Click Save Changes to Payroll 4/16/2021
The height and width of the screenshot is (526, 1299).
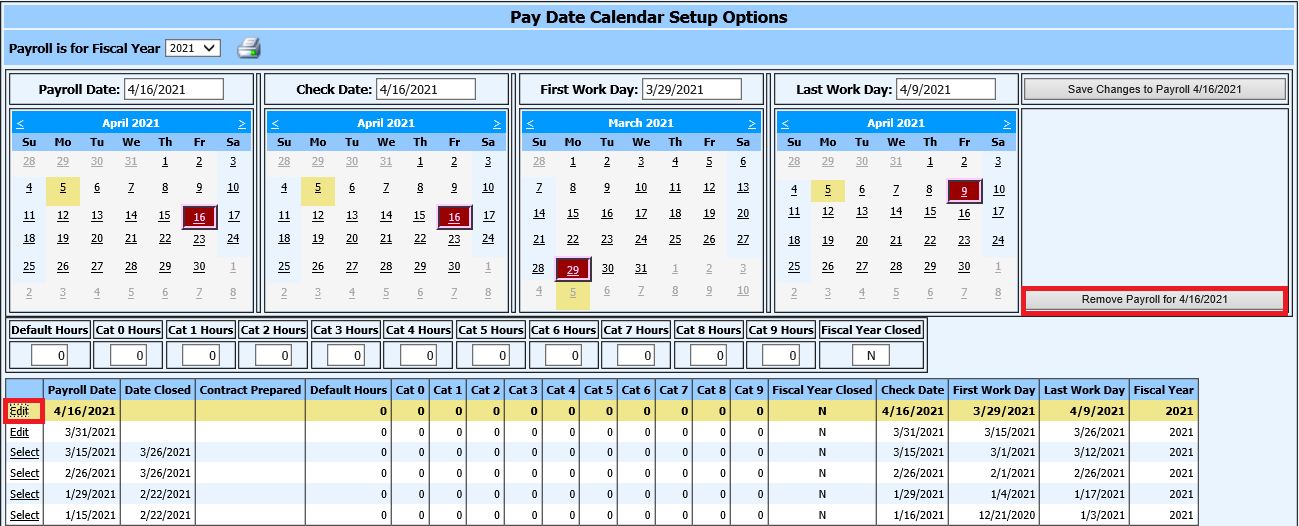(1154, 89)
